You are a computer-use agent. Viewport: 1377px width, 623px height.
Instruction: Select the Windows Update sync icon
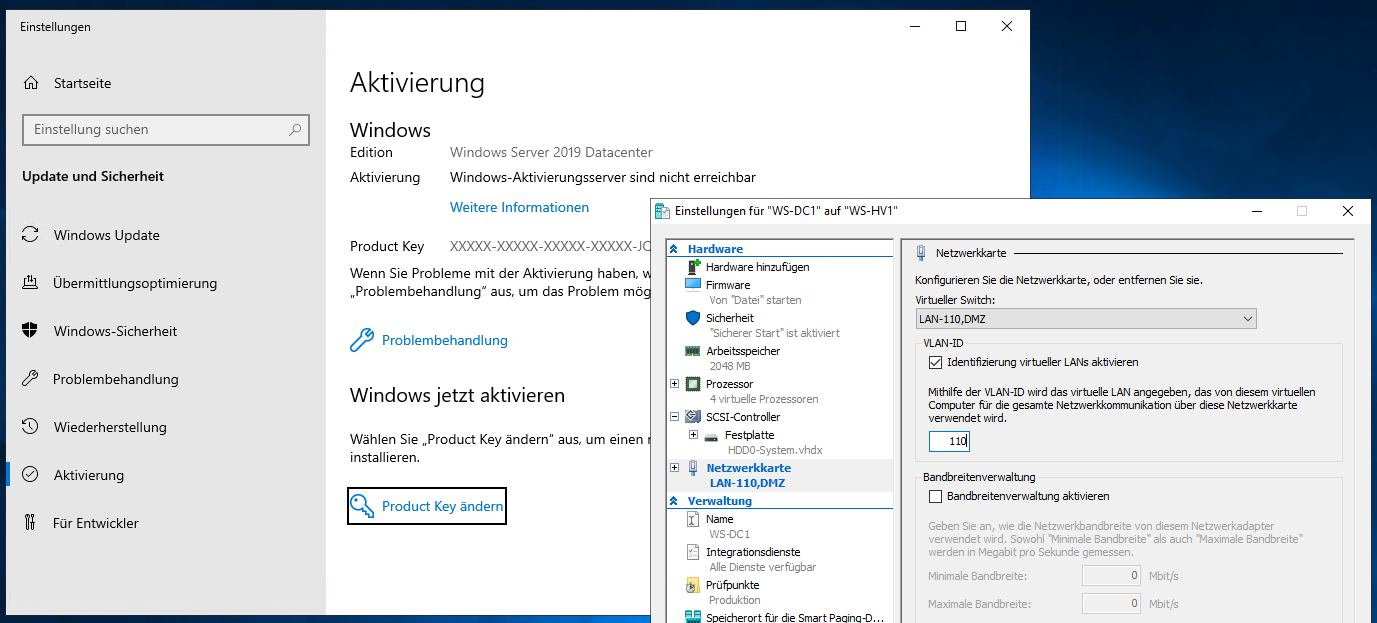(x=31, y=235)
